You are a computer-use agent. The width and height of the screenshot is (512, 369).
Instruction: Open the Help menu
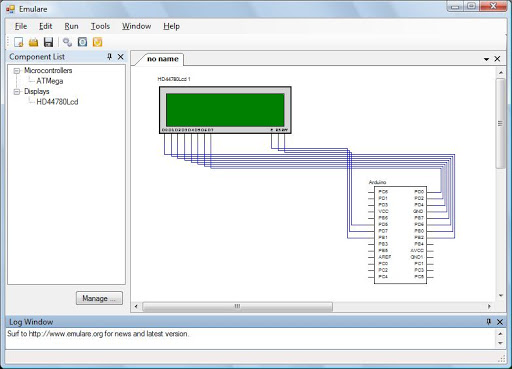click(x=171, y=26)
